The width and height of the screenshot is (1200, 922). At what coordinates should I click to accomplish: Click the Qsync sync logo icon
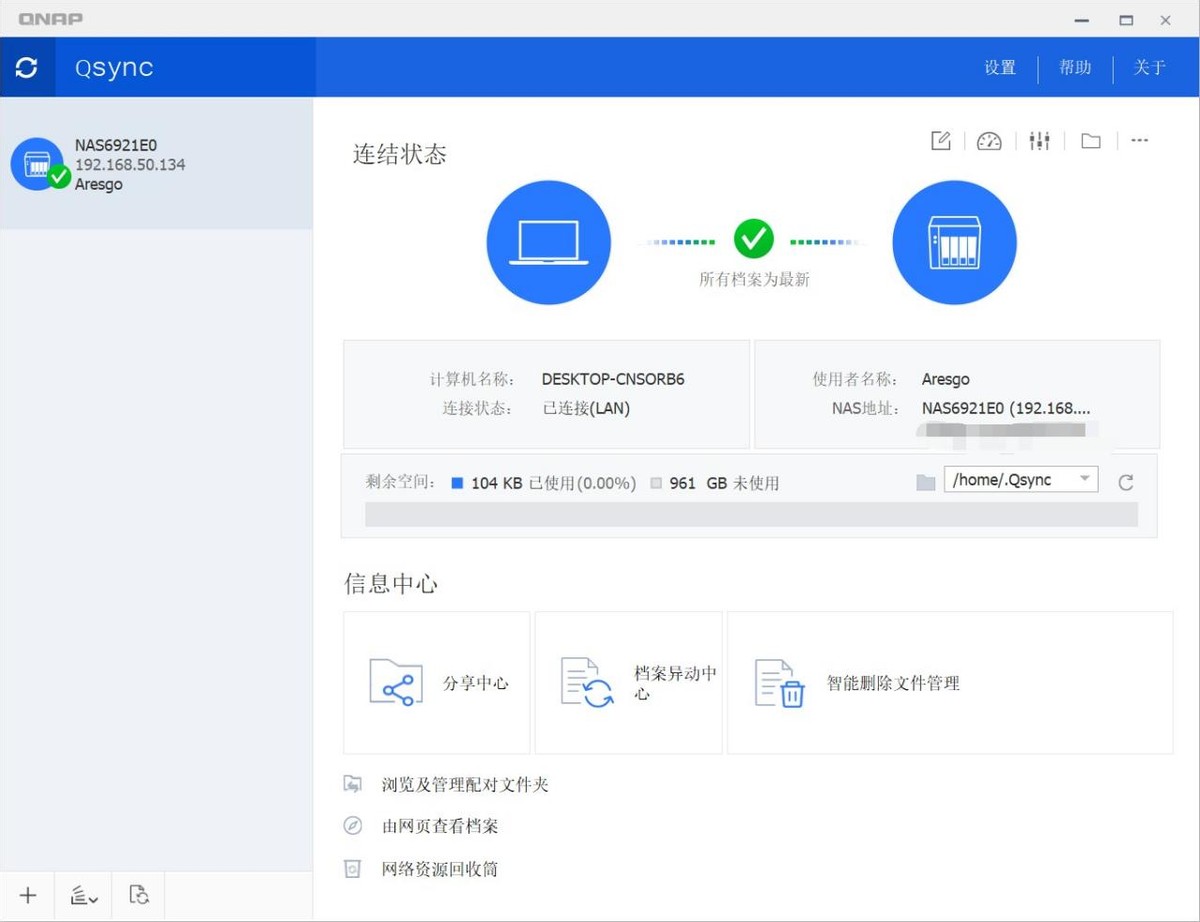point(27,67)
